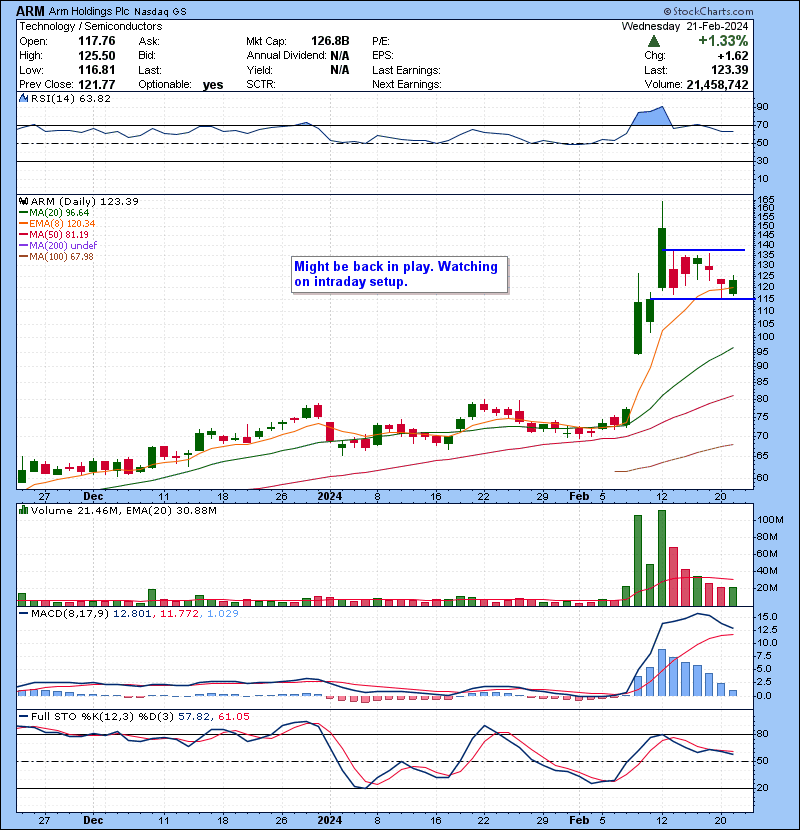Screen dimensions: 800x830
Task: Click the Volume 21.46M, EMA(20) 30.88M label
Action: (x=124, y=511)
